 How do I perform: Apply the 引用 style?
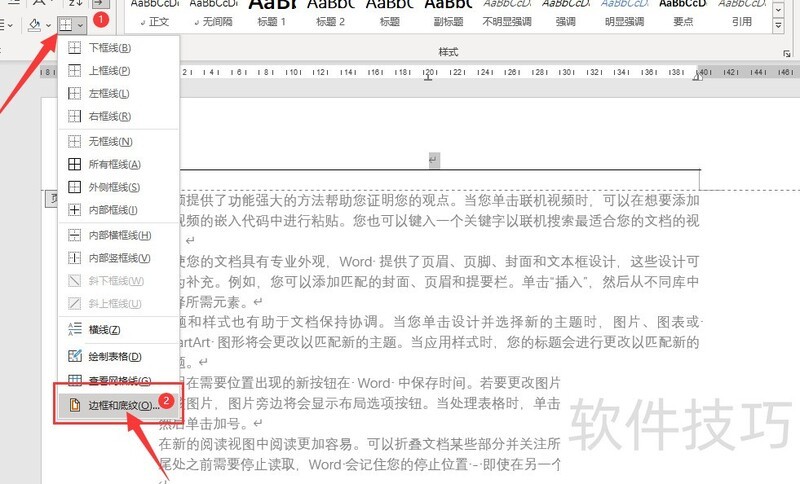(741, 12)
